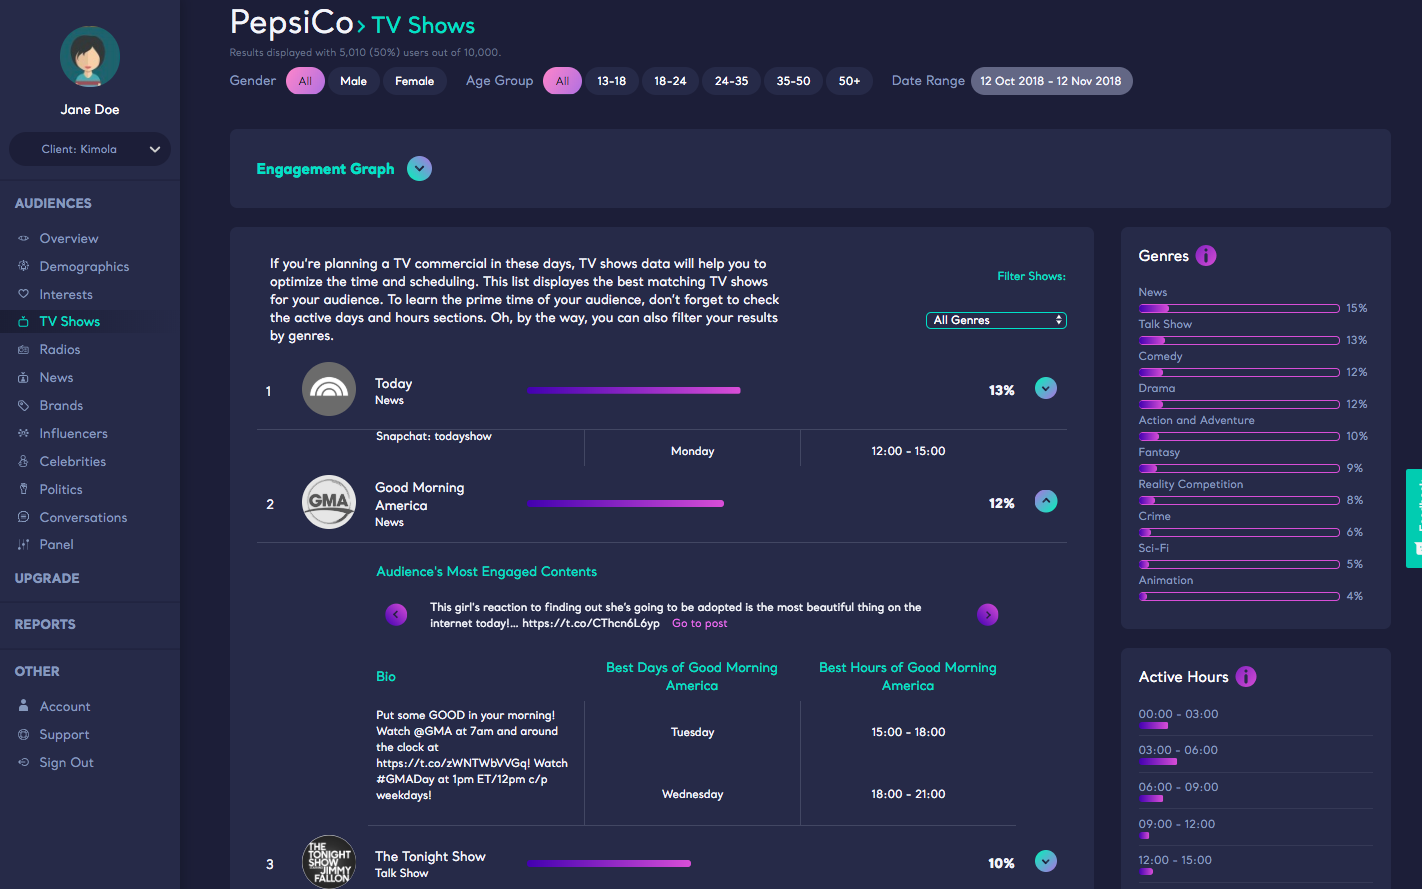The height and width of the screenshot is (889, 1422).
Task: Click the Interests heart icon
Action: click(x=24, y=294)
